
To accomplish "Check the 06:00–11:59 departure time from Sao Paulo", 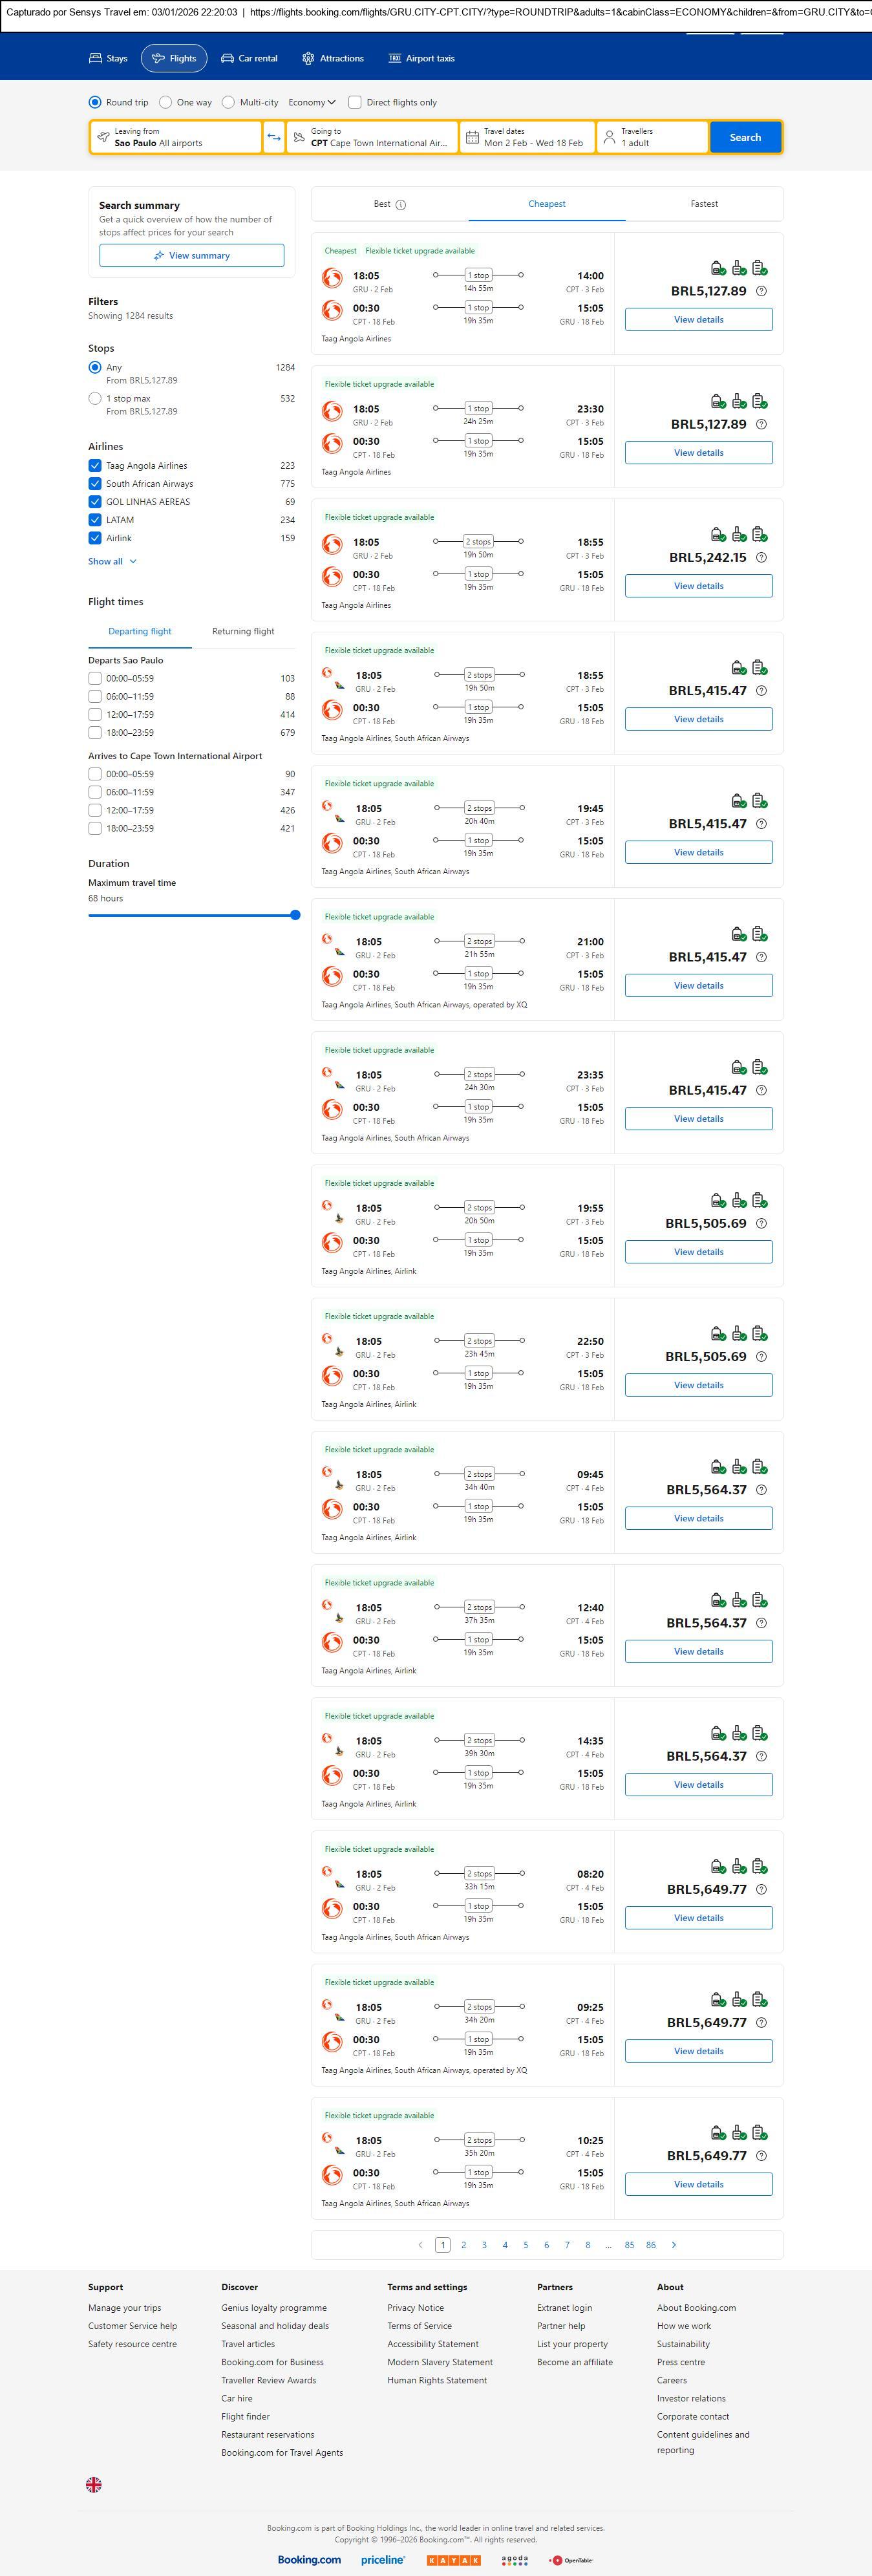I will [95, 696].
